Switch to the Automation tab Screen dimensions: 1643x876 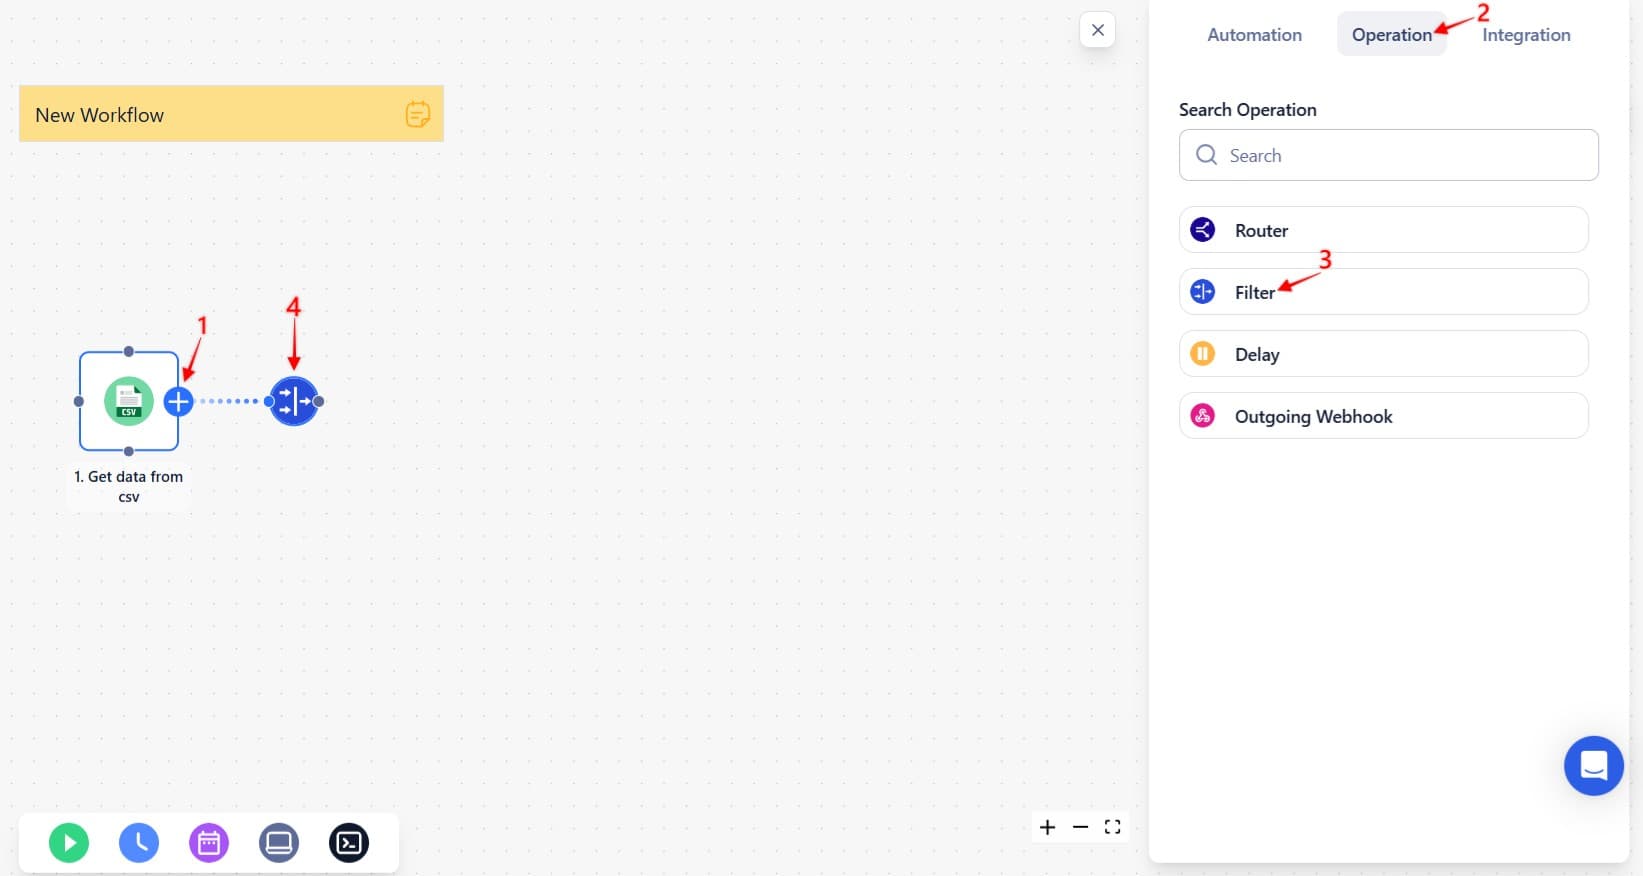click(1254, 35)
